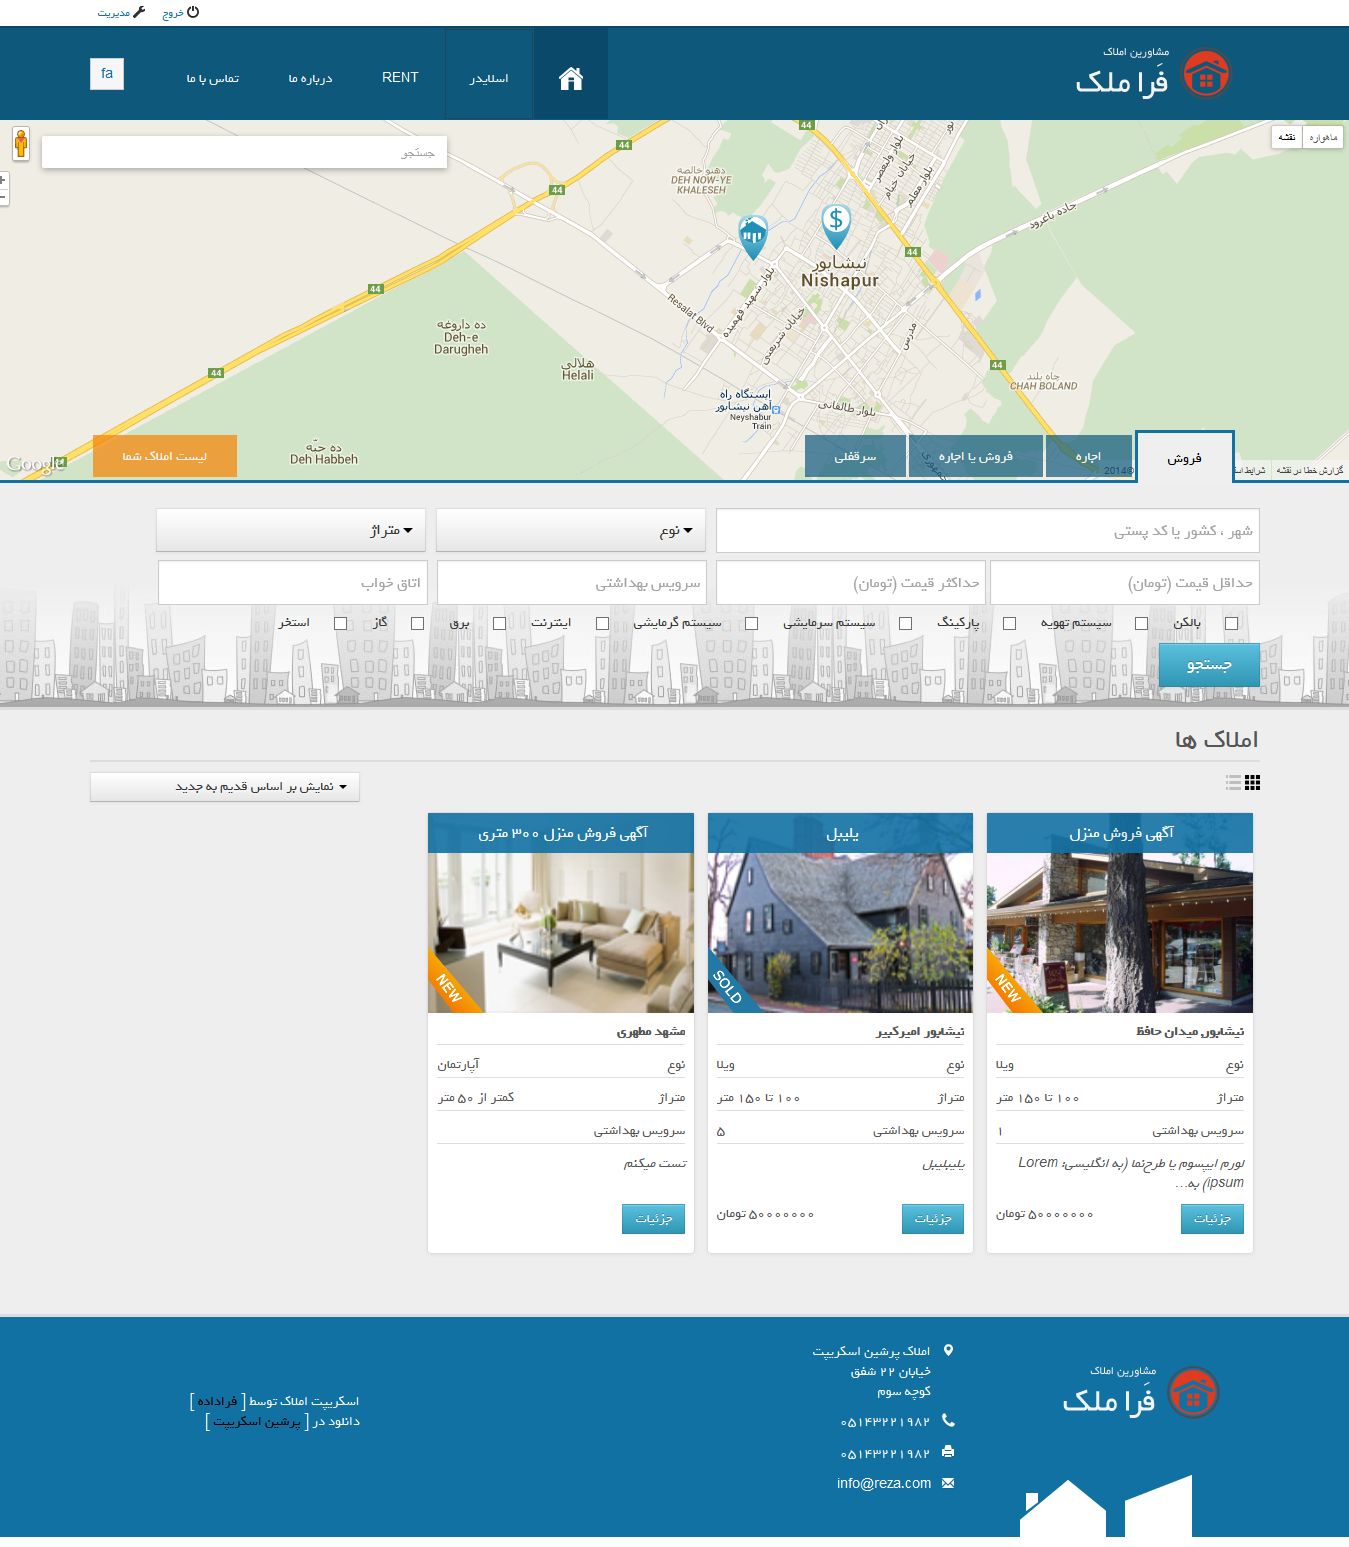Open the نوع dropdown

571,530
